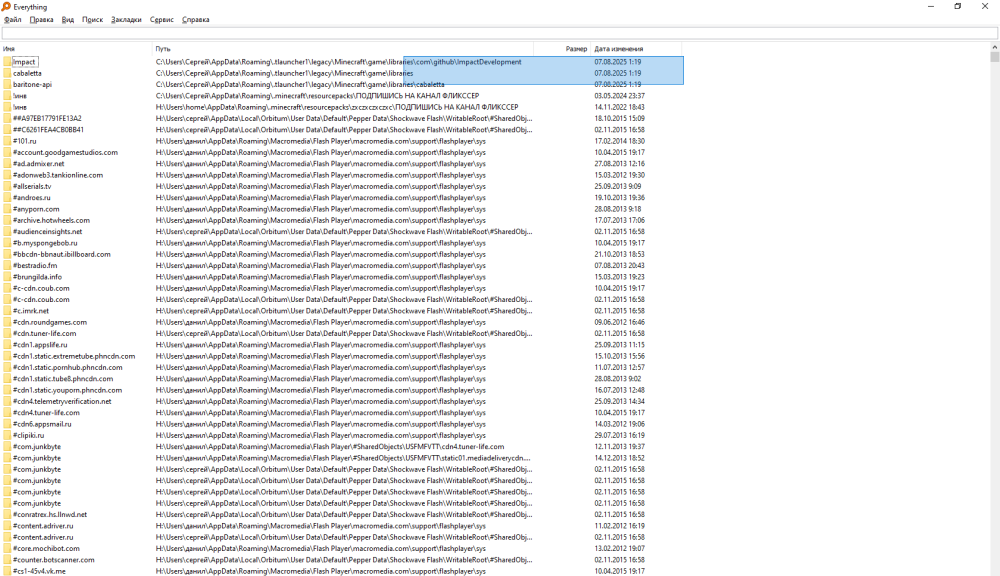
Task: Click folder icon of the Impact row
Action: (x=7, y=62)
